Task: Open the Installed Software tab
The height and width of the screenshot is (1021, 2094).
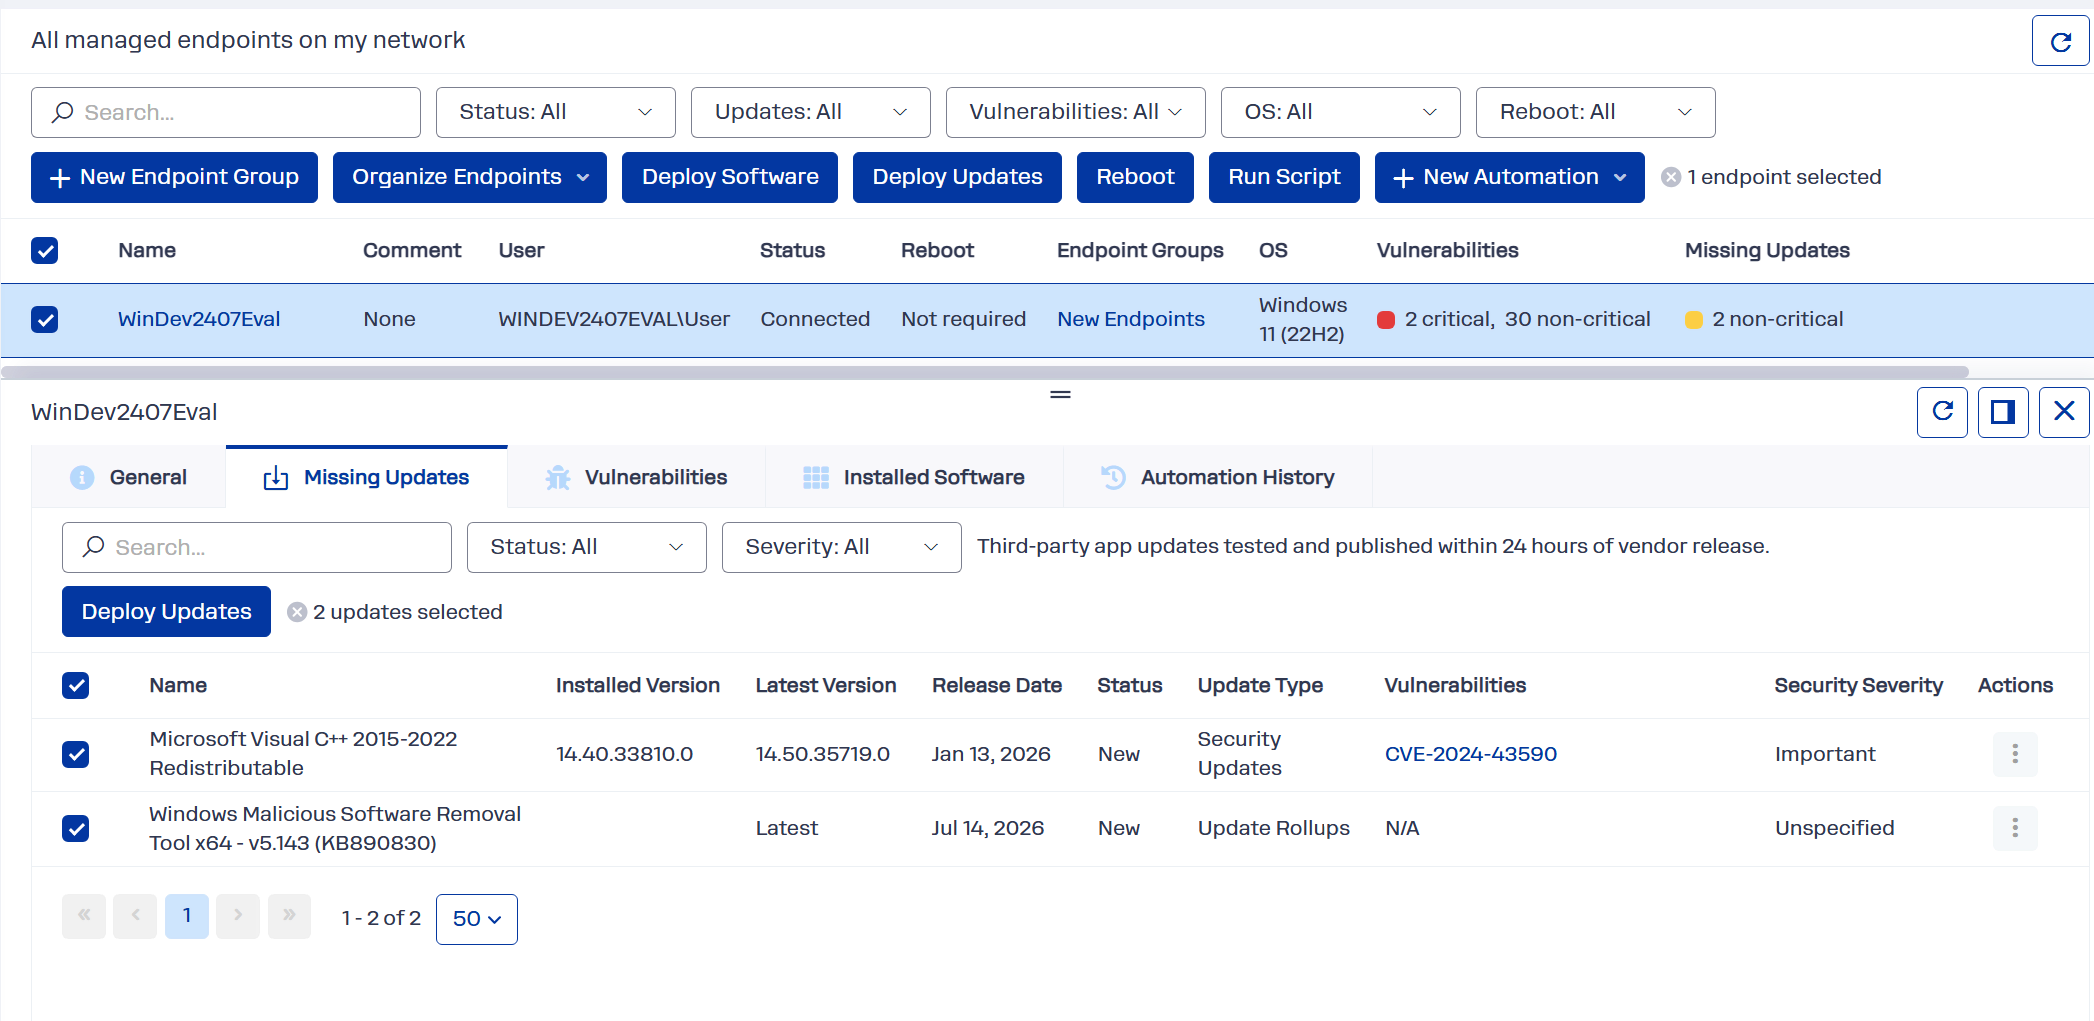Action: click(x=915, y=478)
